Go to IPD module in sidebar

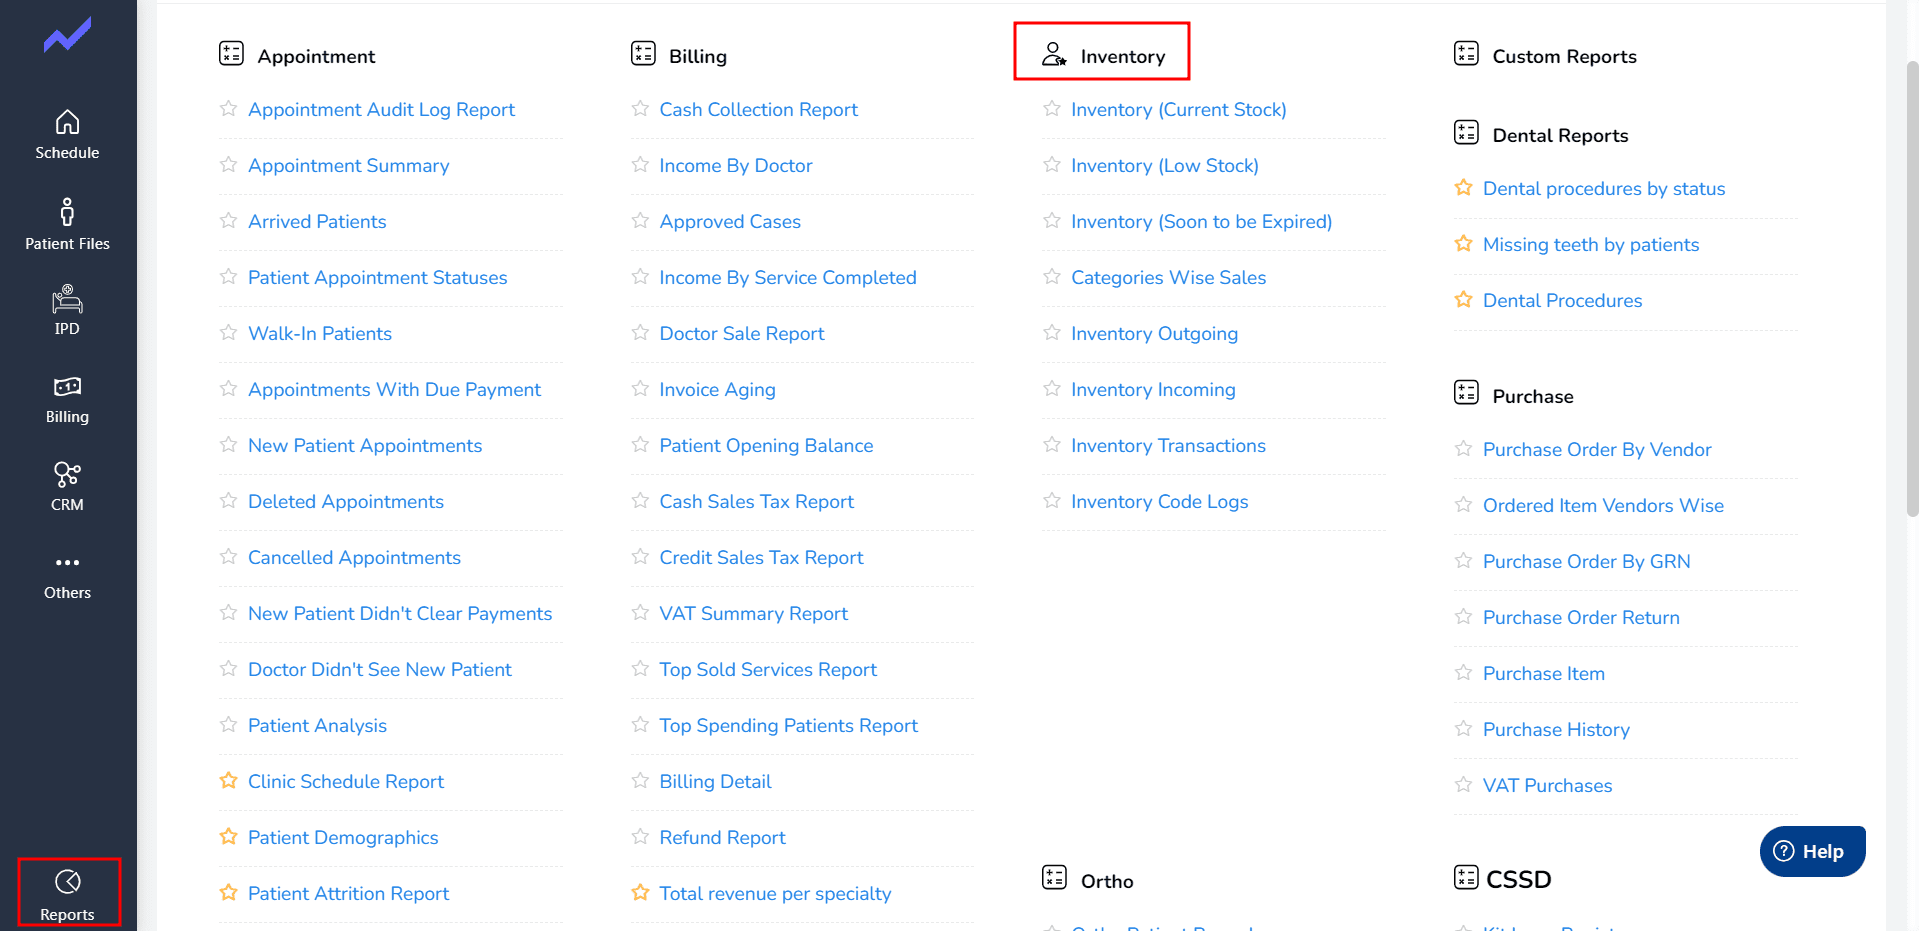tap(67, 310)
